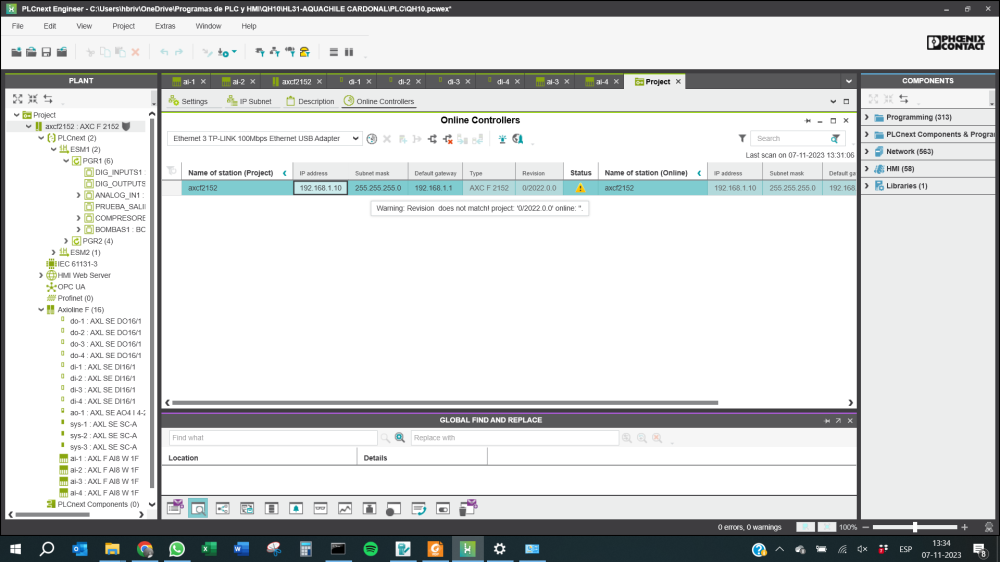Open the Extras menu
This screenshot has width=1000, height=562.
[165, 26]
